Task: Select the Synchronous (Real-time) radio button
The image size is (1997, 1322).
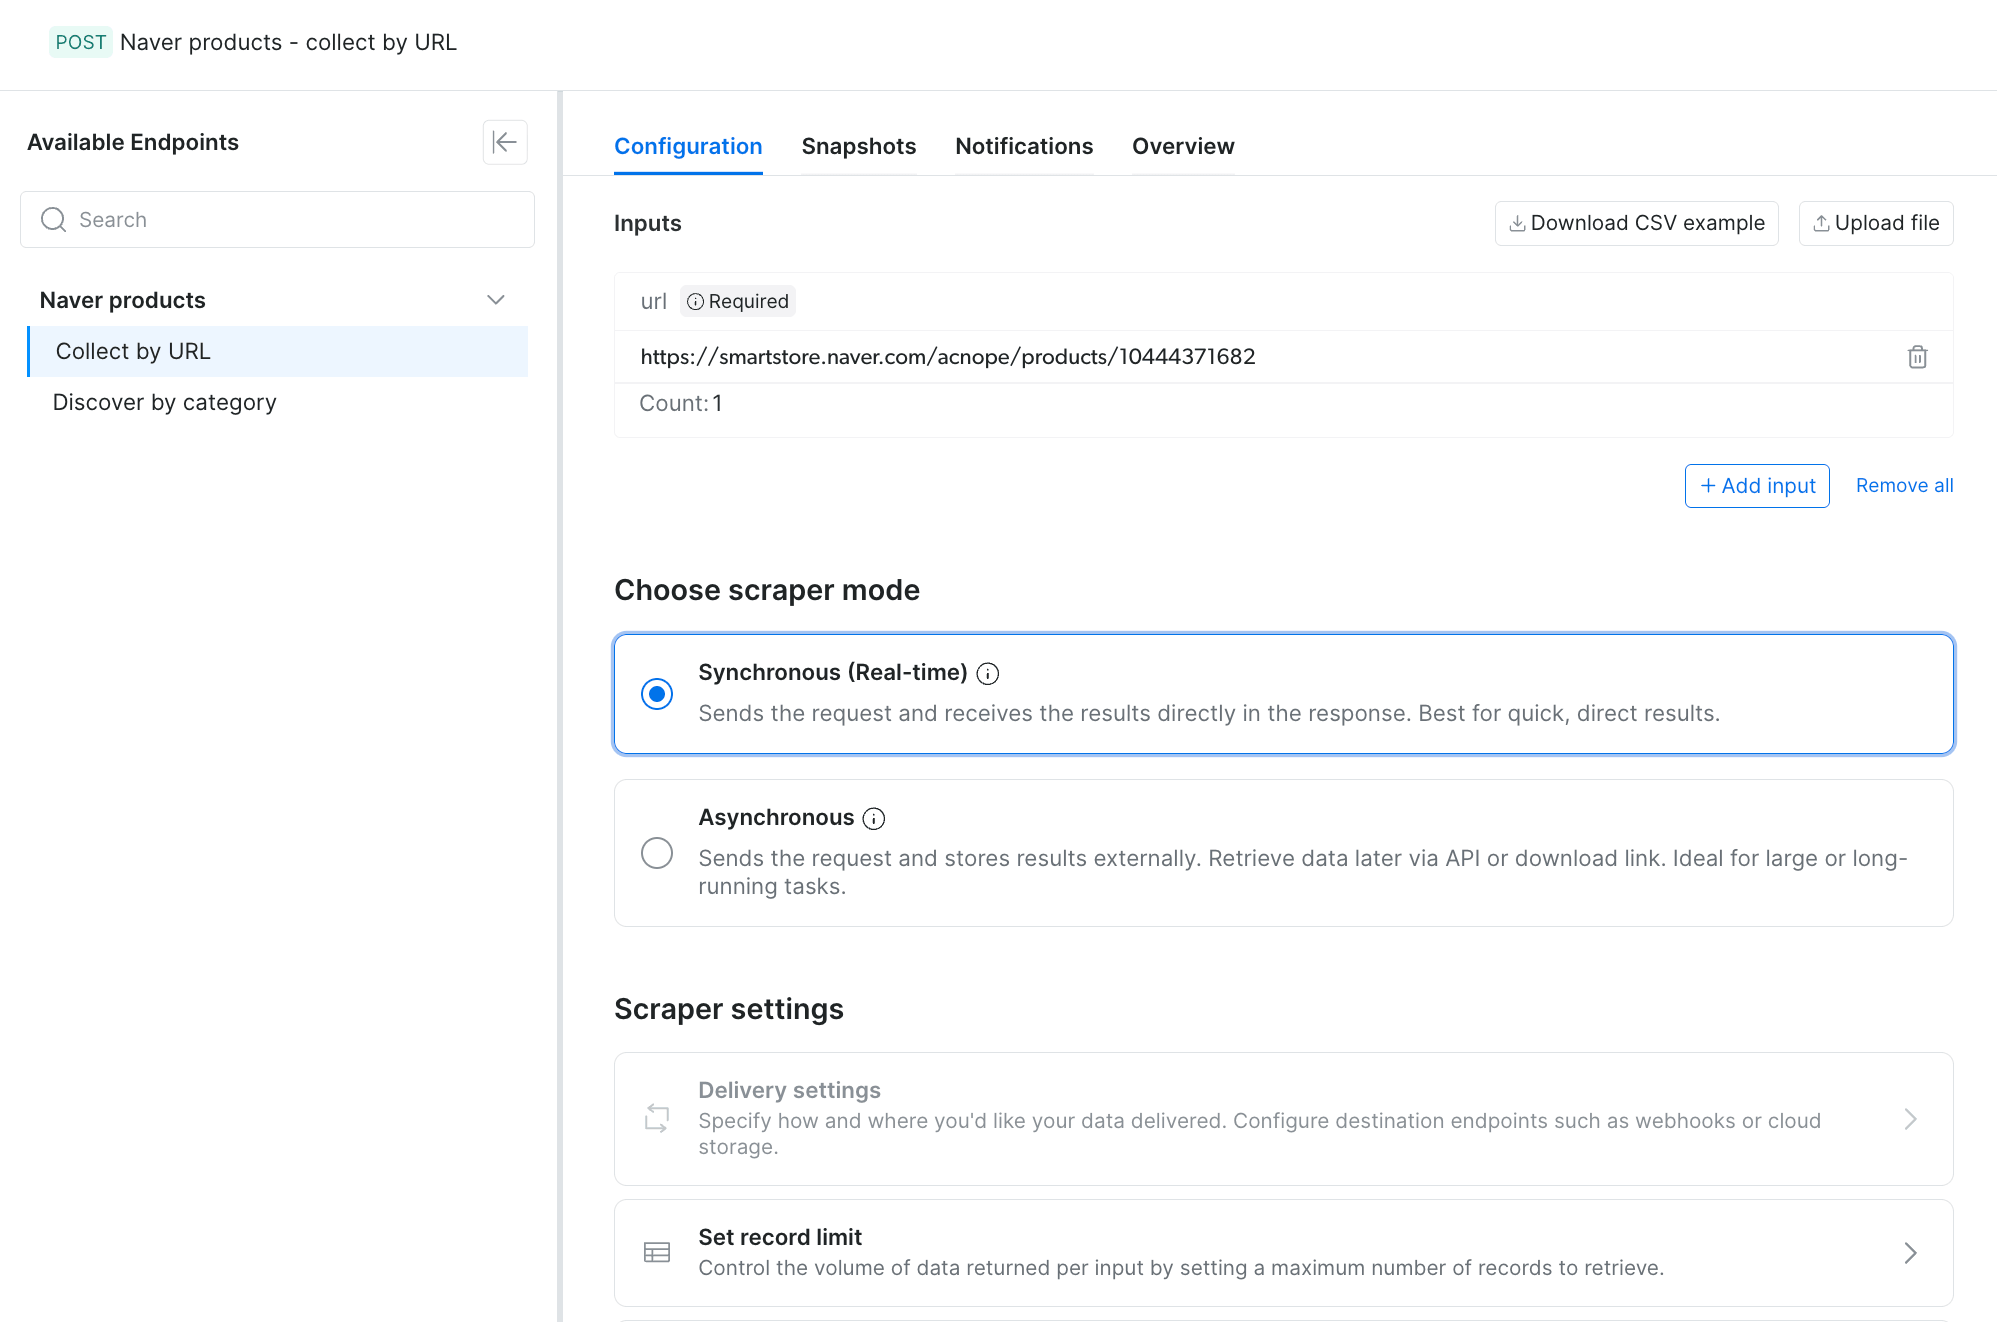Action: (x=657, y=694)
